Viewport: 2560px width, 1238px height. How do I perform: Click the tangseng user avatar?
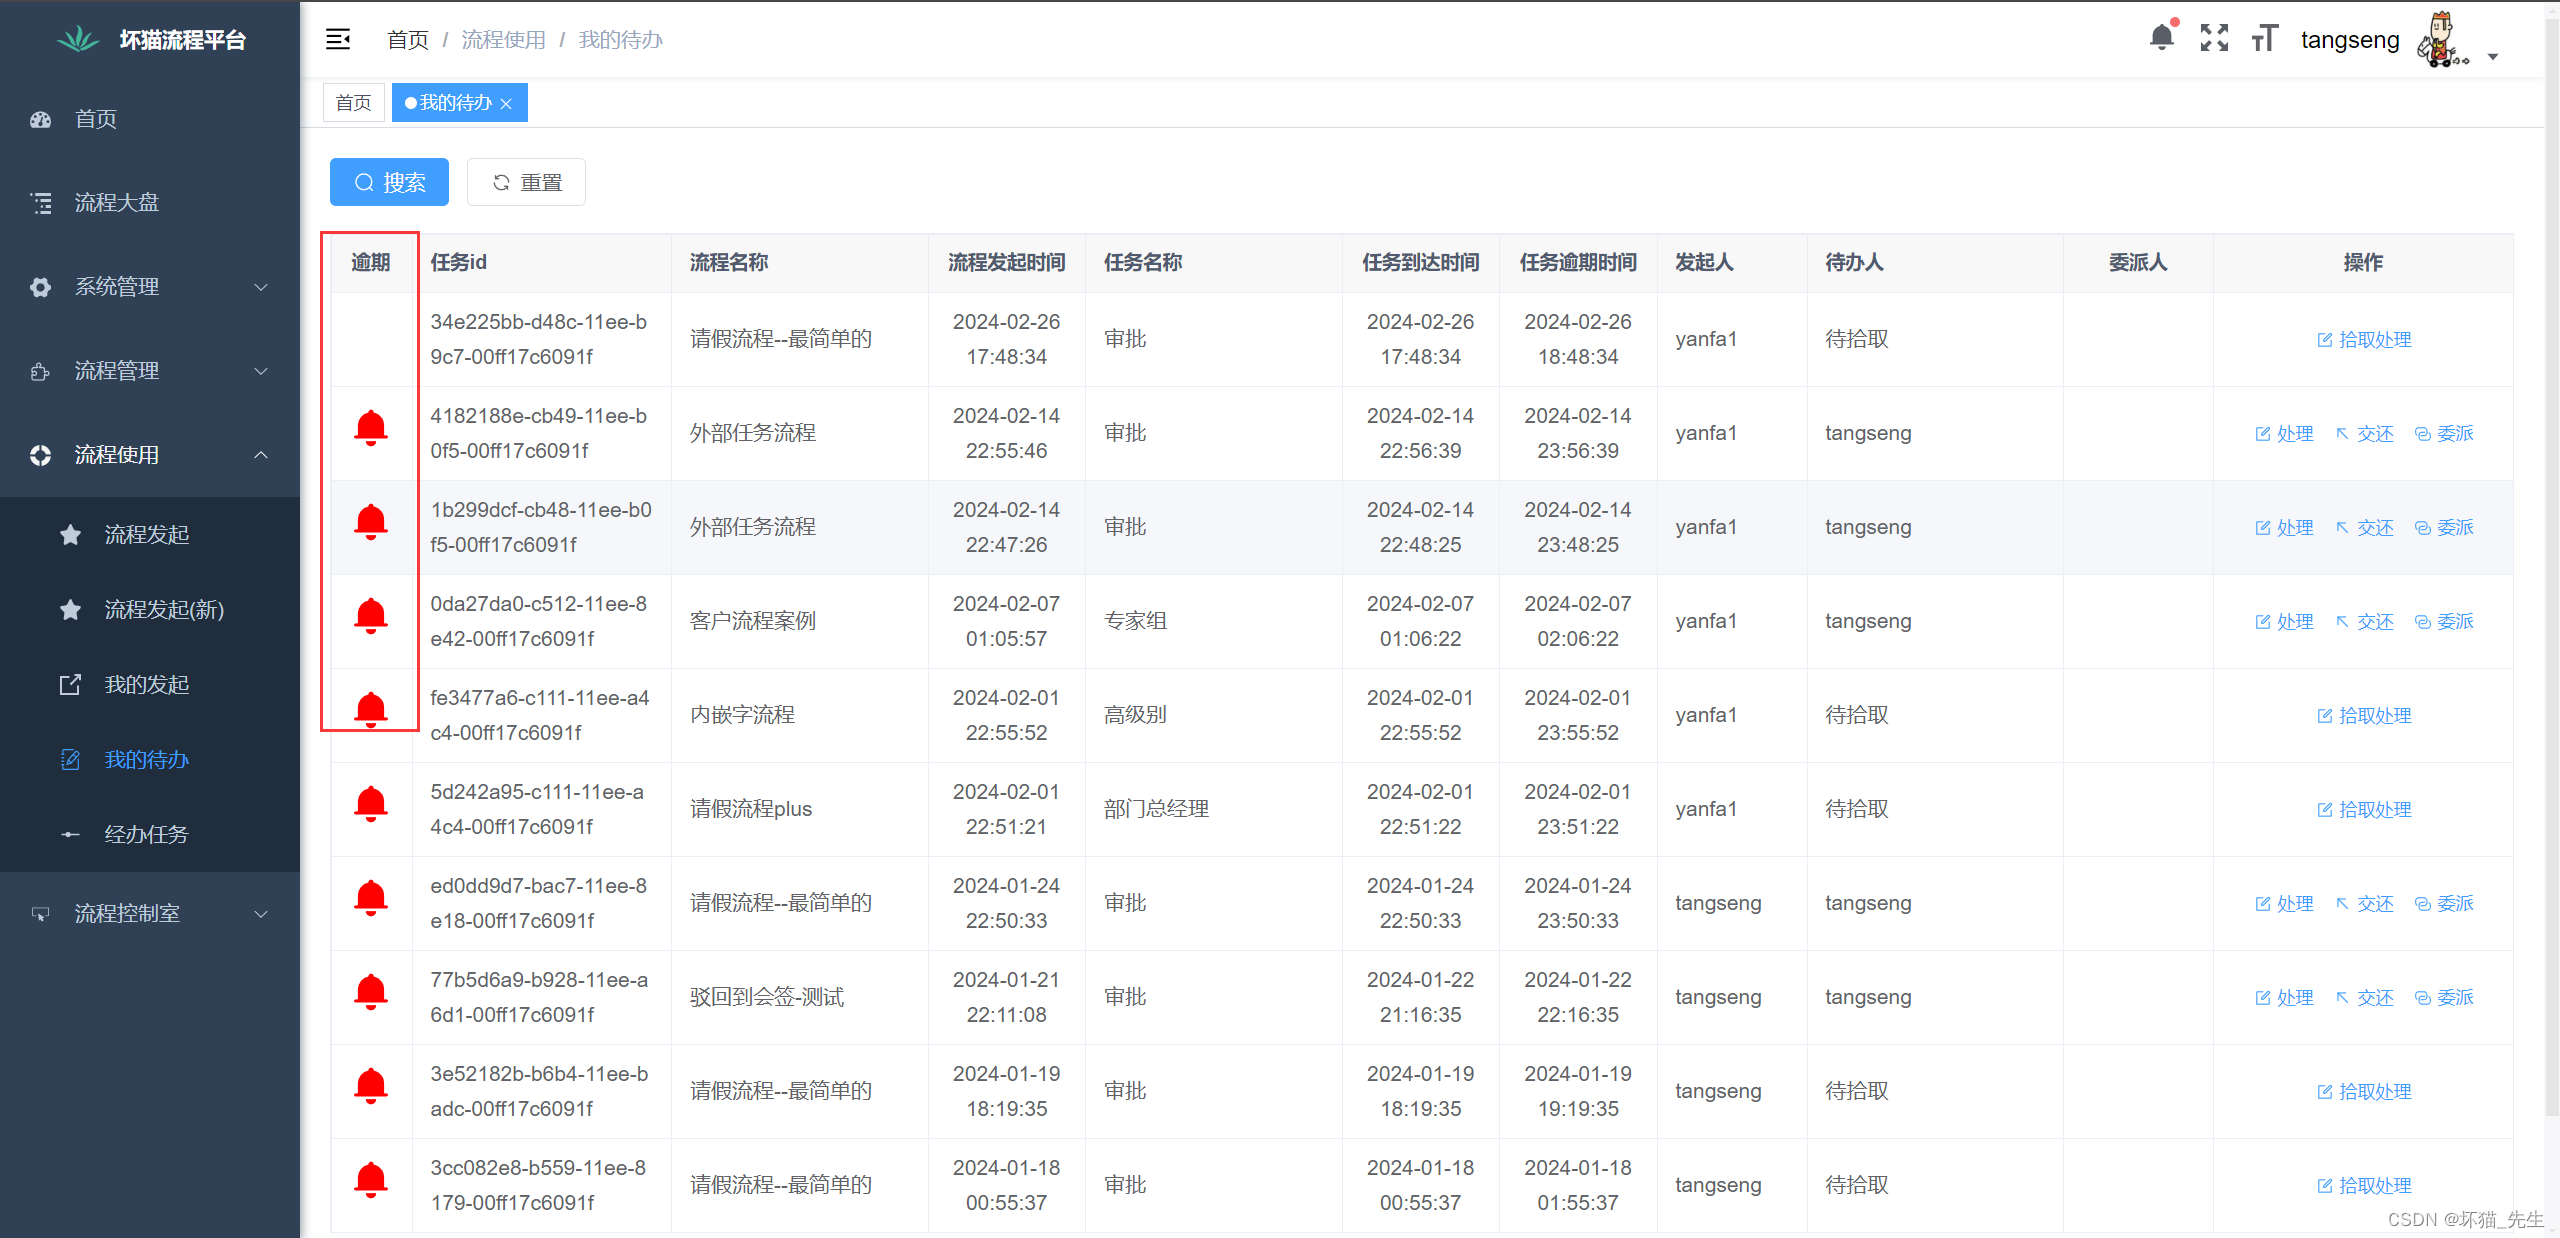coord(2442,40)
